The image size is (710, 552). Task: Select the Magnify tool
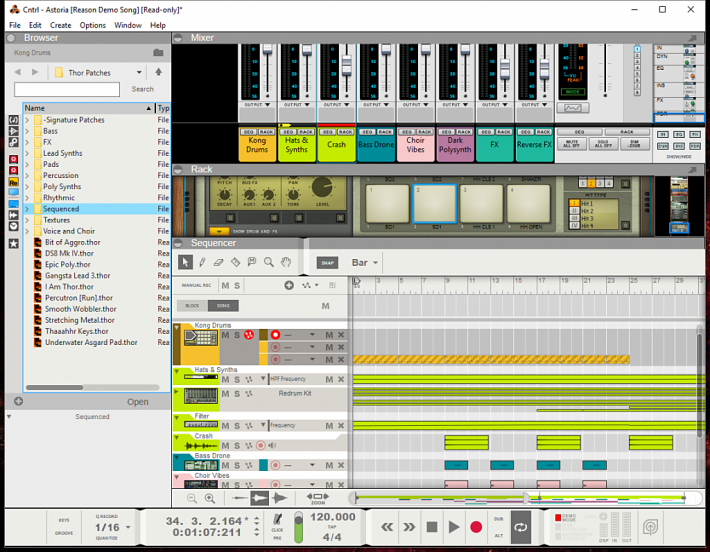269,262
